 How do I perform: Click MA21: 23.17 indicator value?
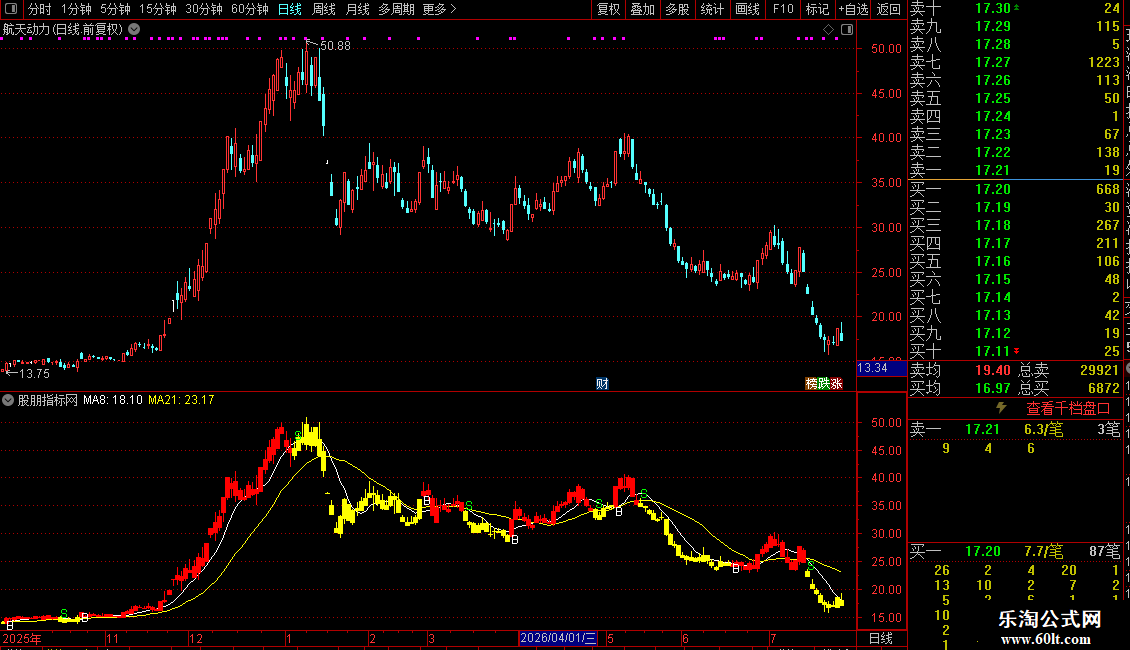pyautogui.click(x=182, y=400)
